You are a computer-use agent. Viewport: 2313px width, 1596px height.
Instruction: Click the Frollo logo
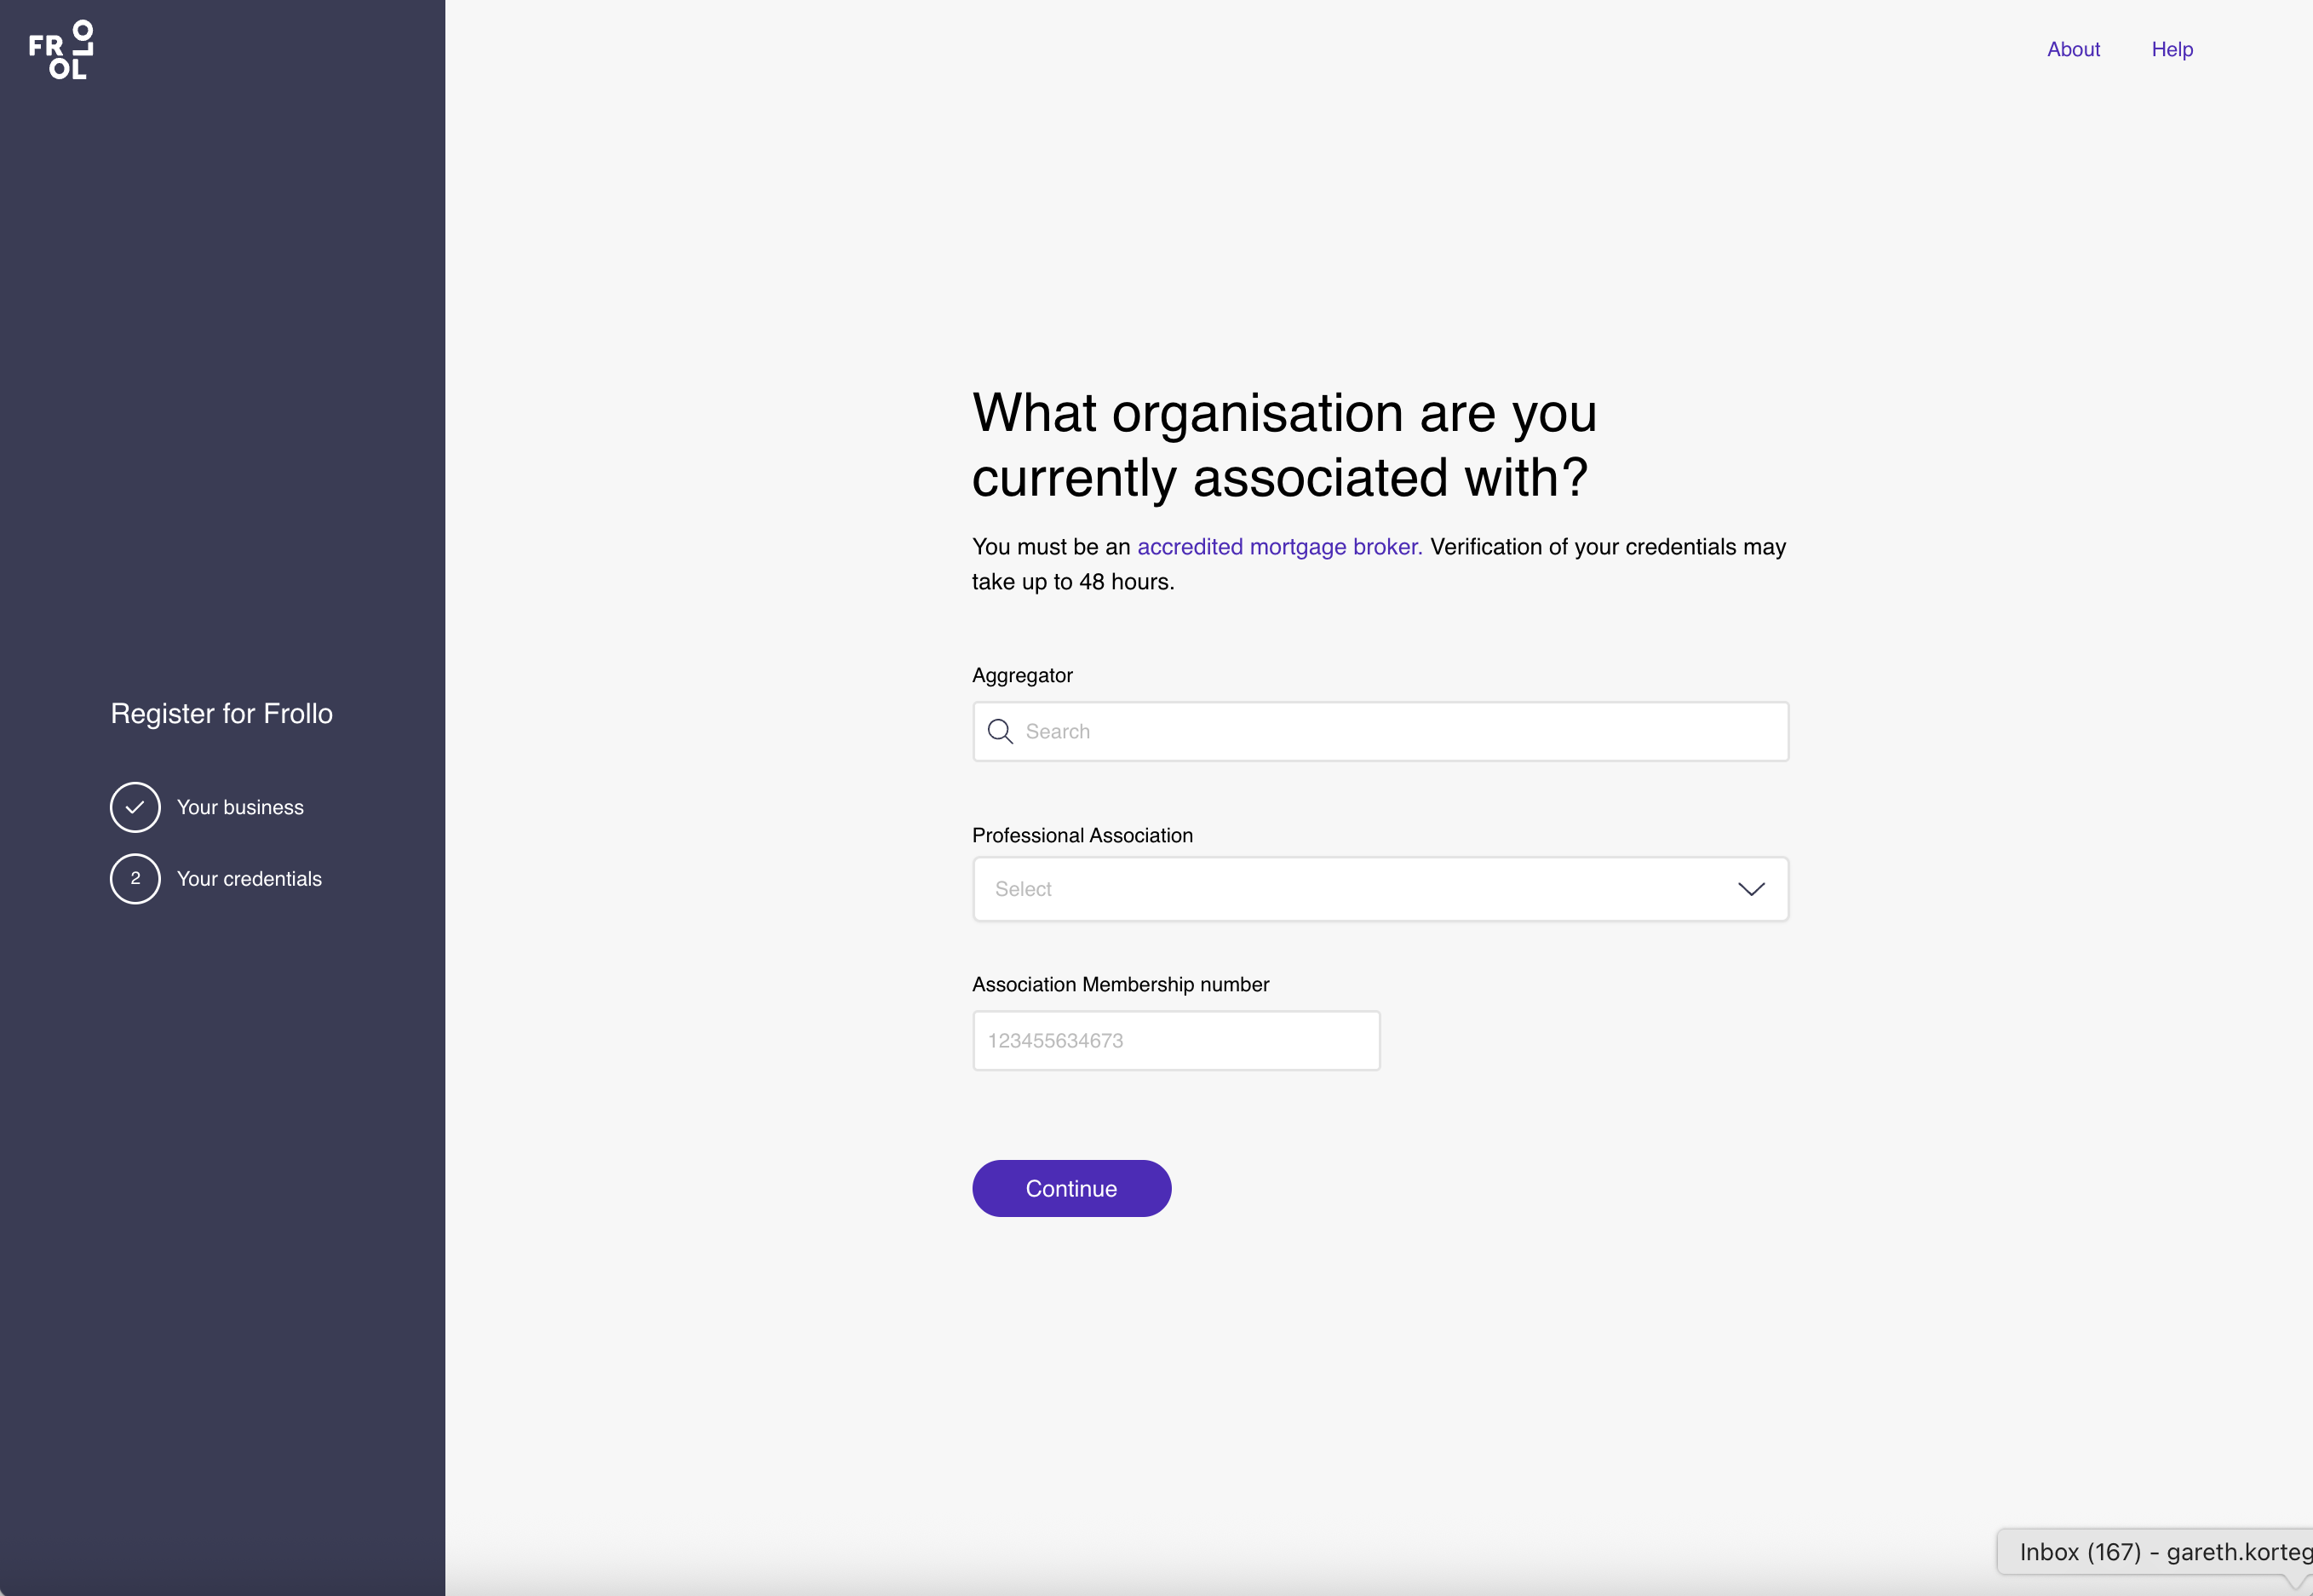(61, 50)
